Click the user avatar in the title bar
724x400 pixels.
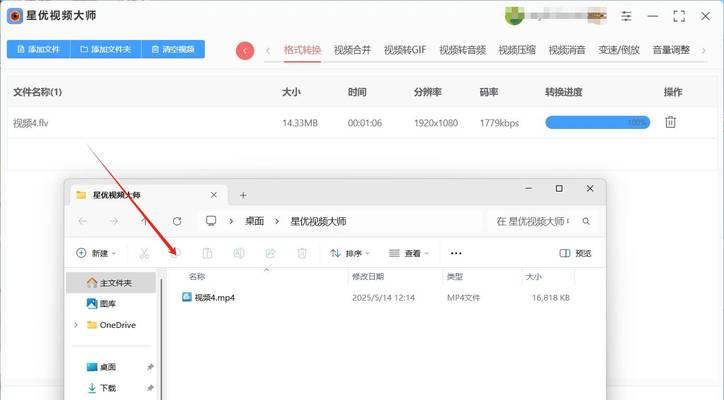[x=514, y=17]
